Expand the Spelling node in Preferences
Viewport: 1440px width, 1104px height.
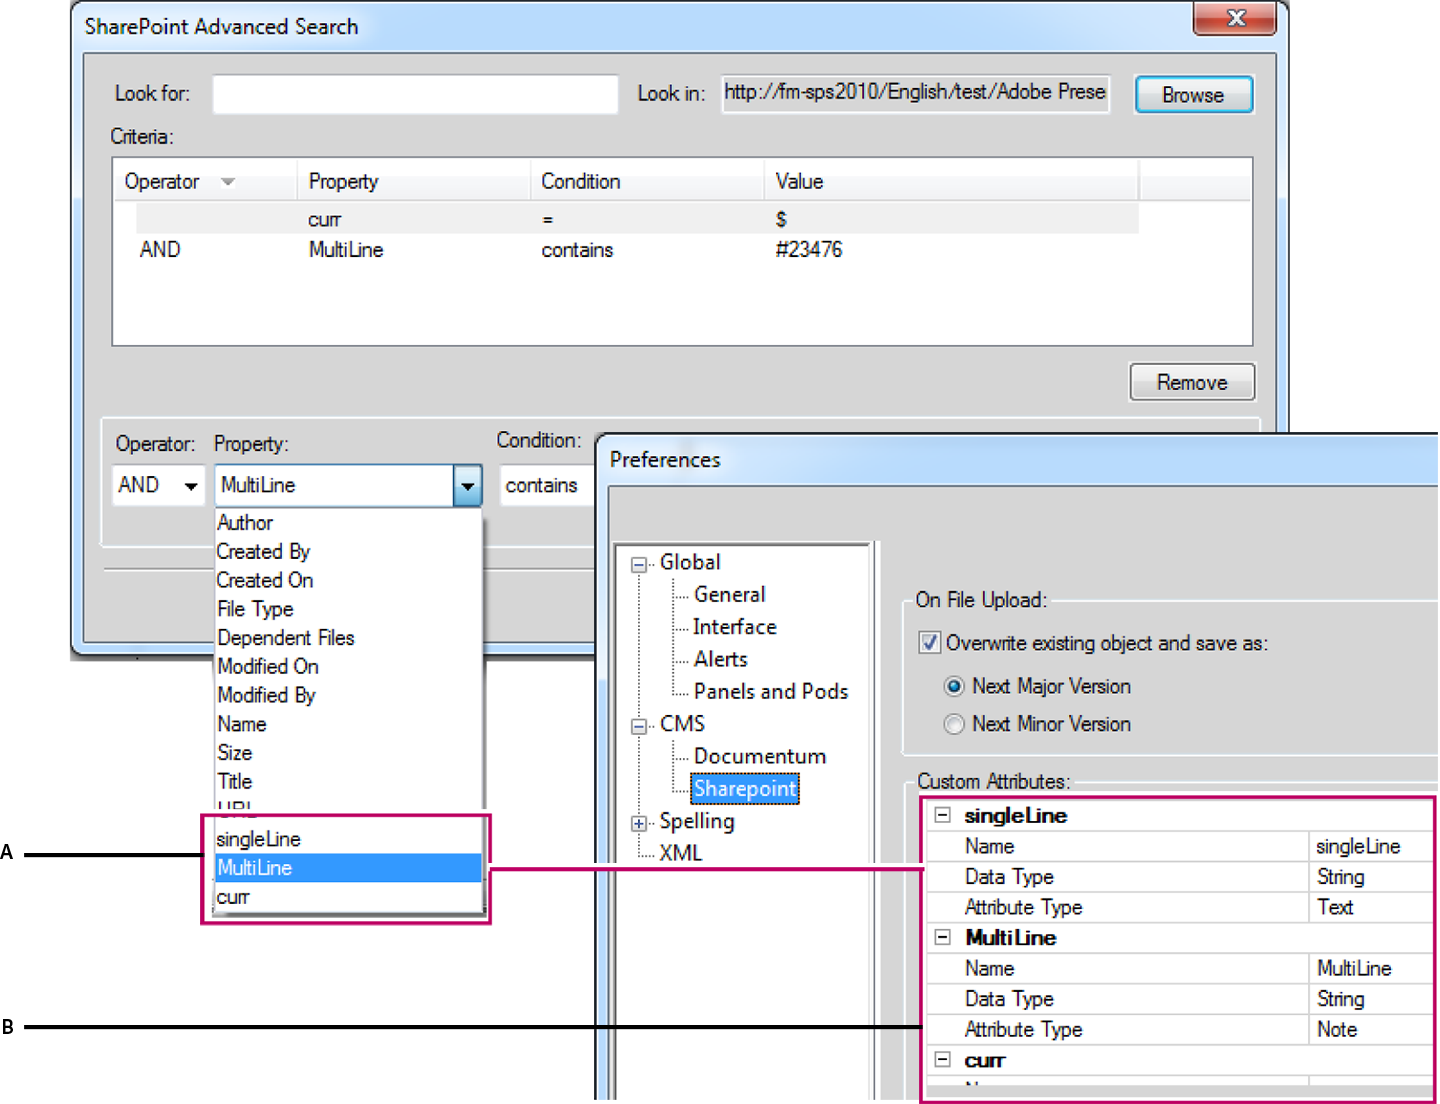pyautogui.click(x=638, y=822)
